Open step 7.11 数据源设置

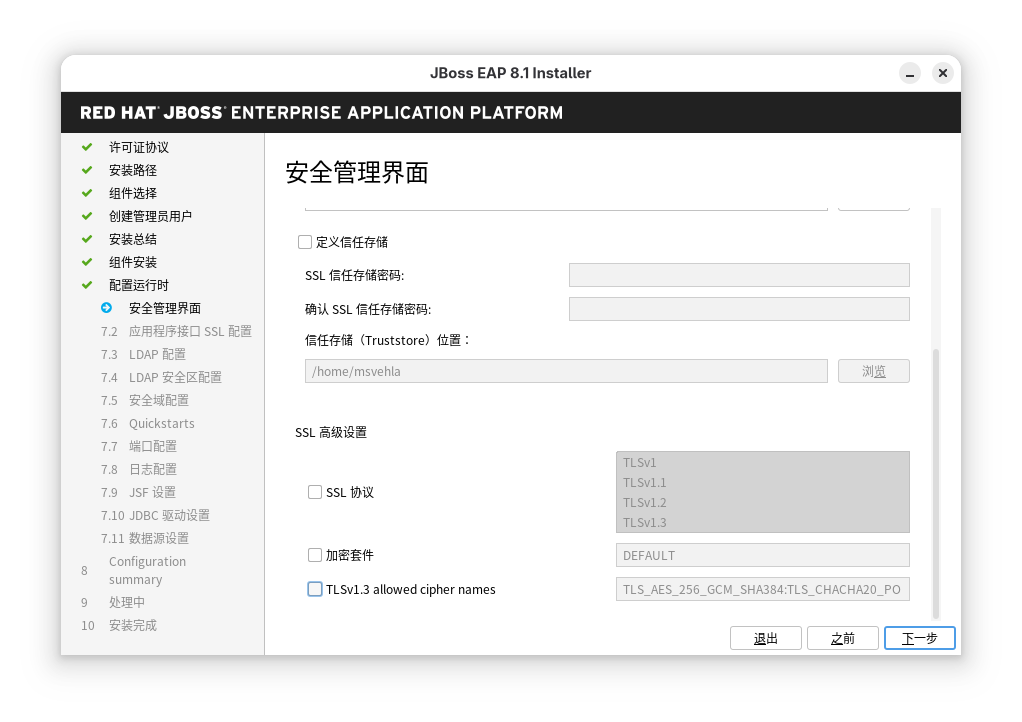(x=145, y=538)
